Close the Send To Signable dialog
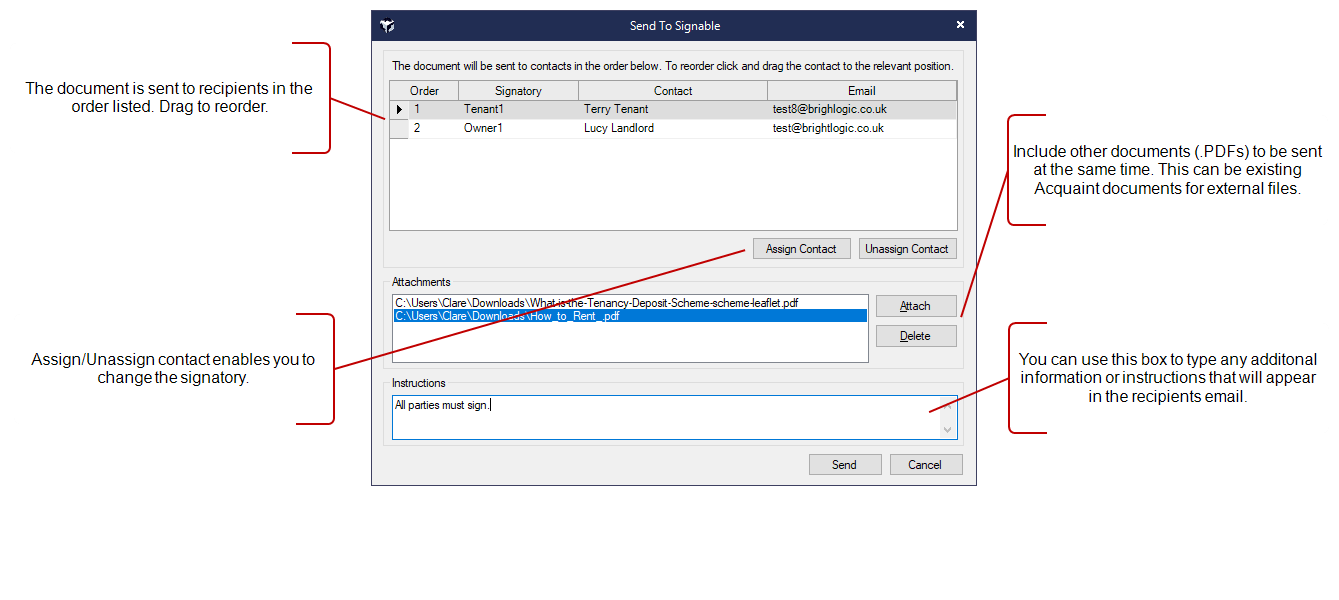 coord(960,25)
